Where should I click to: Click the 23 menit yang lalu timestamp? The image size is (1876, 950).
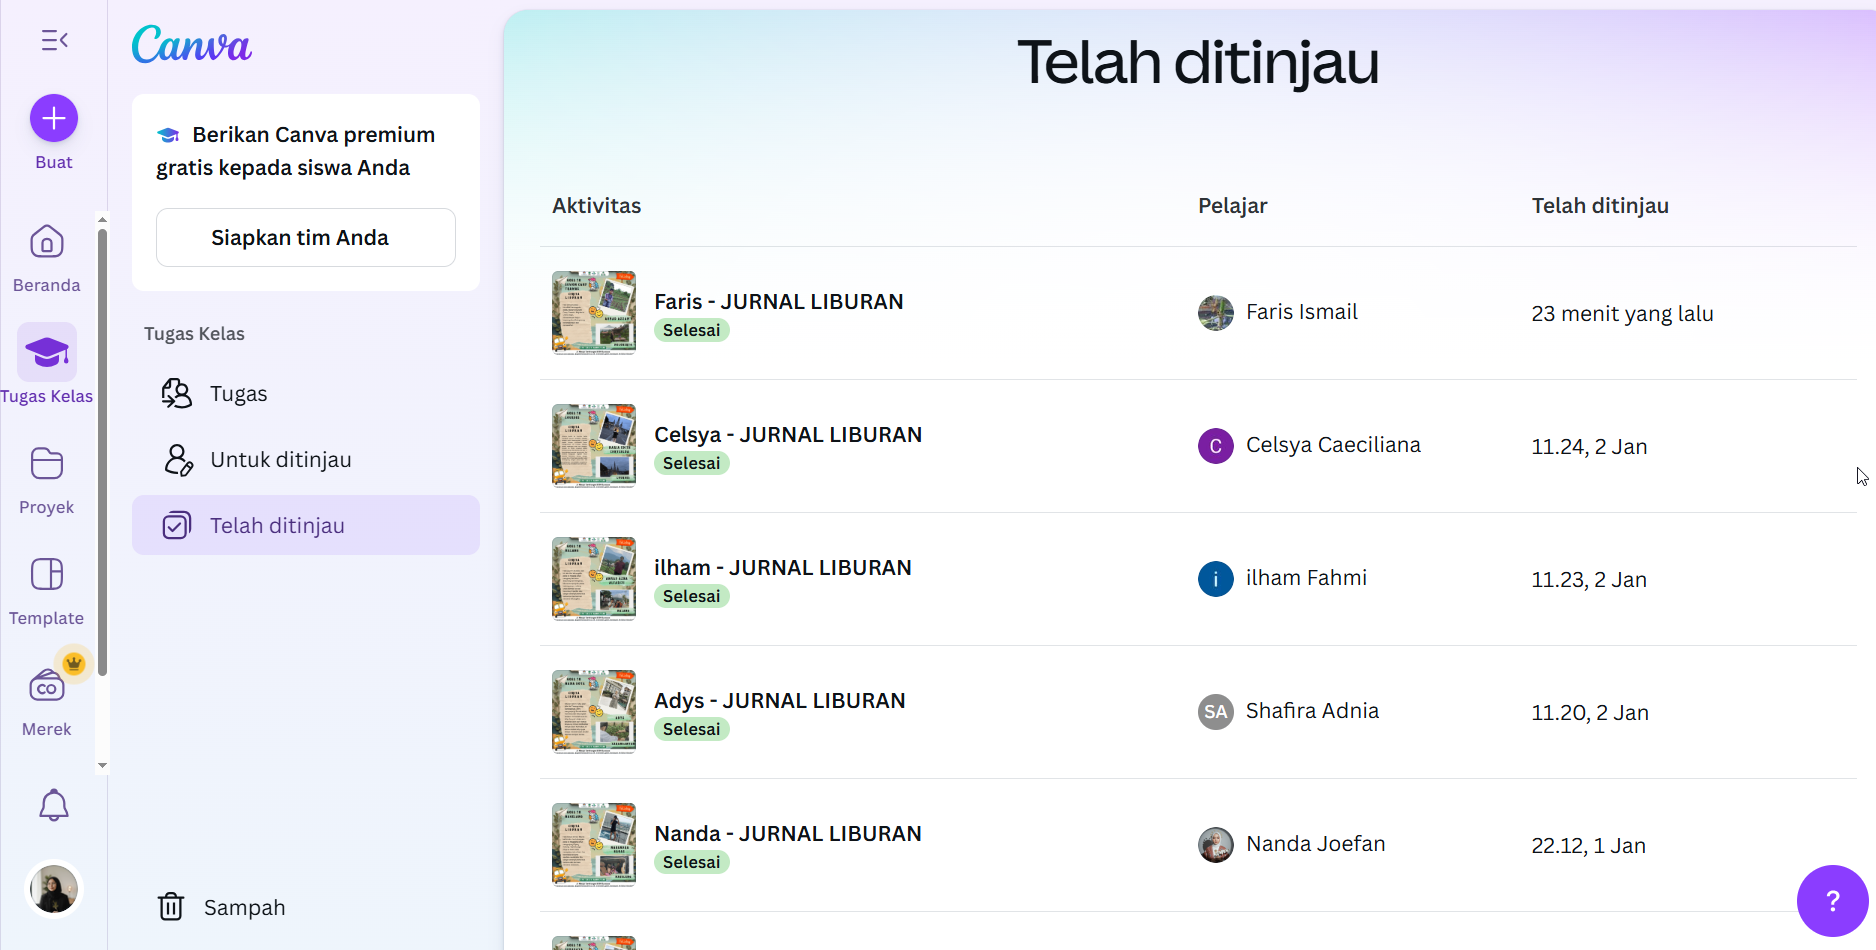1622,314
